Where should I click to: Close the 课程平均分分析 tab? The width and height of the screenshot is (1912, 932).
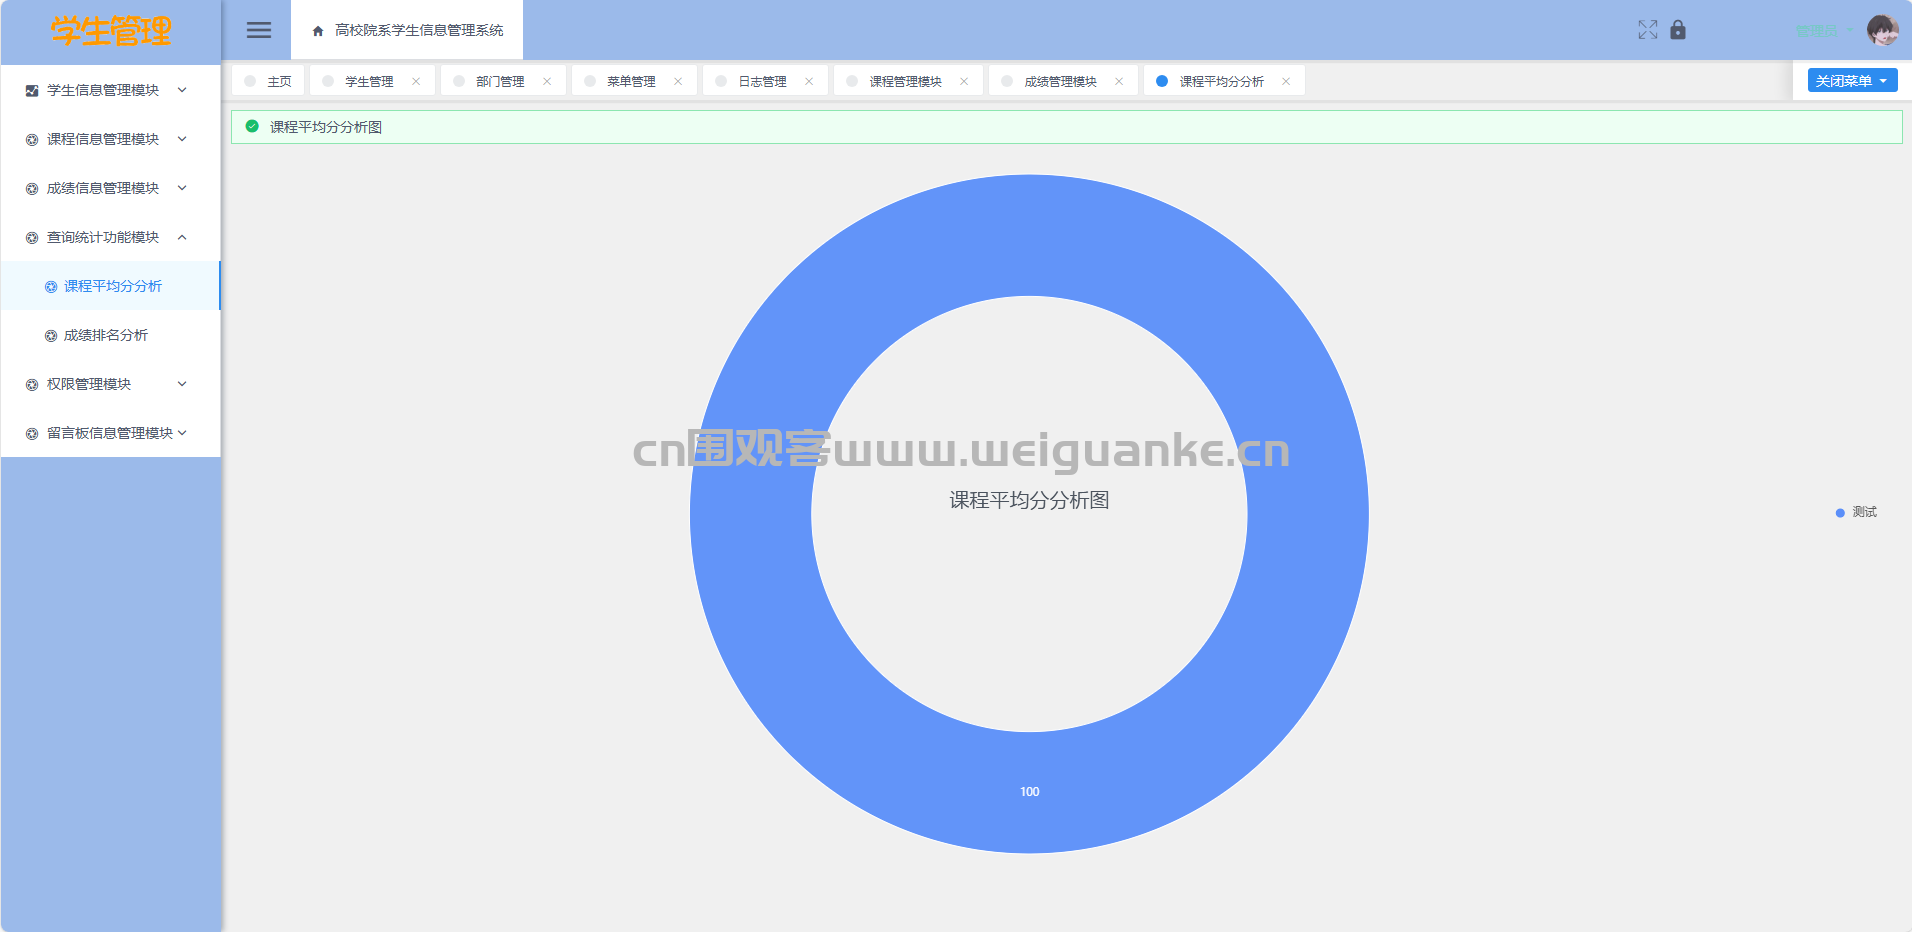tap(1286, 82)
